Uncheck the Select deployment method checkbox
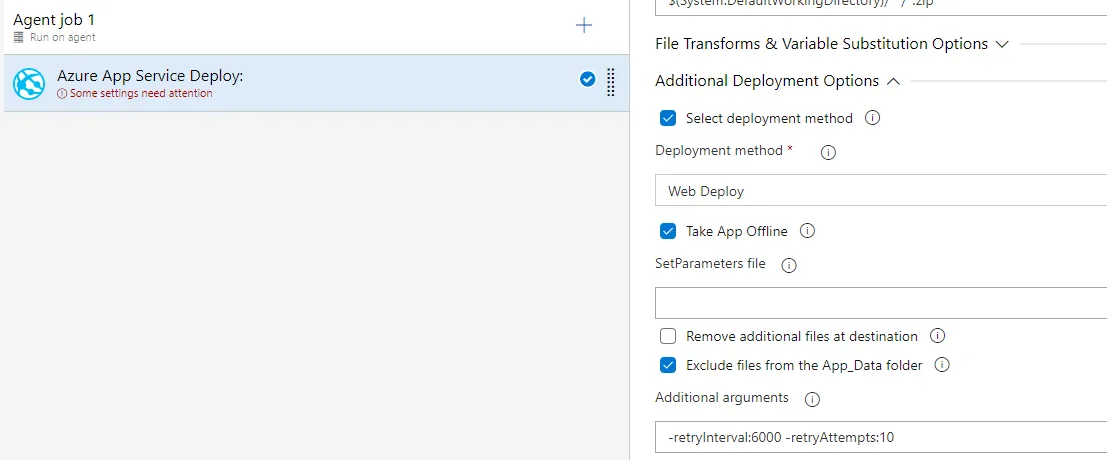Viewport: 1107px width, 460px height. 669,118
